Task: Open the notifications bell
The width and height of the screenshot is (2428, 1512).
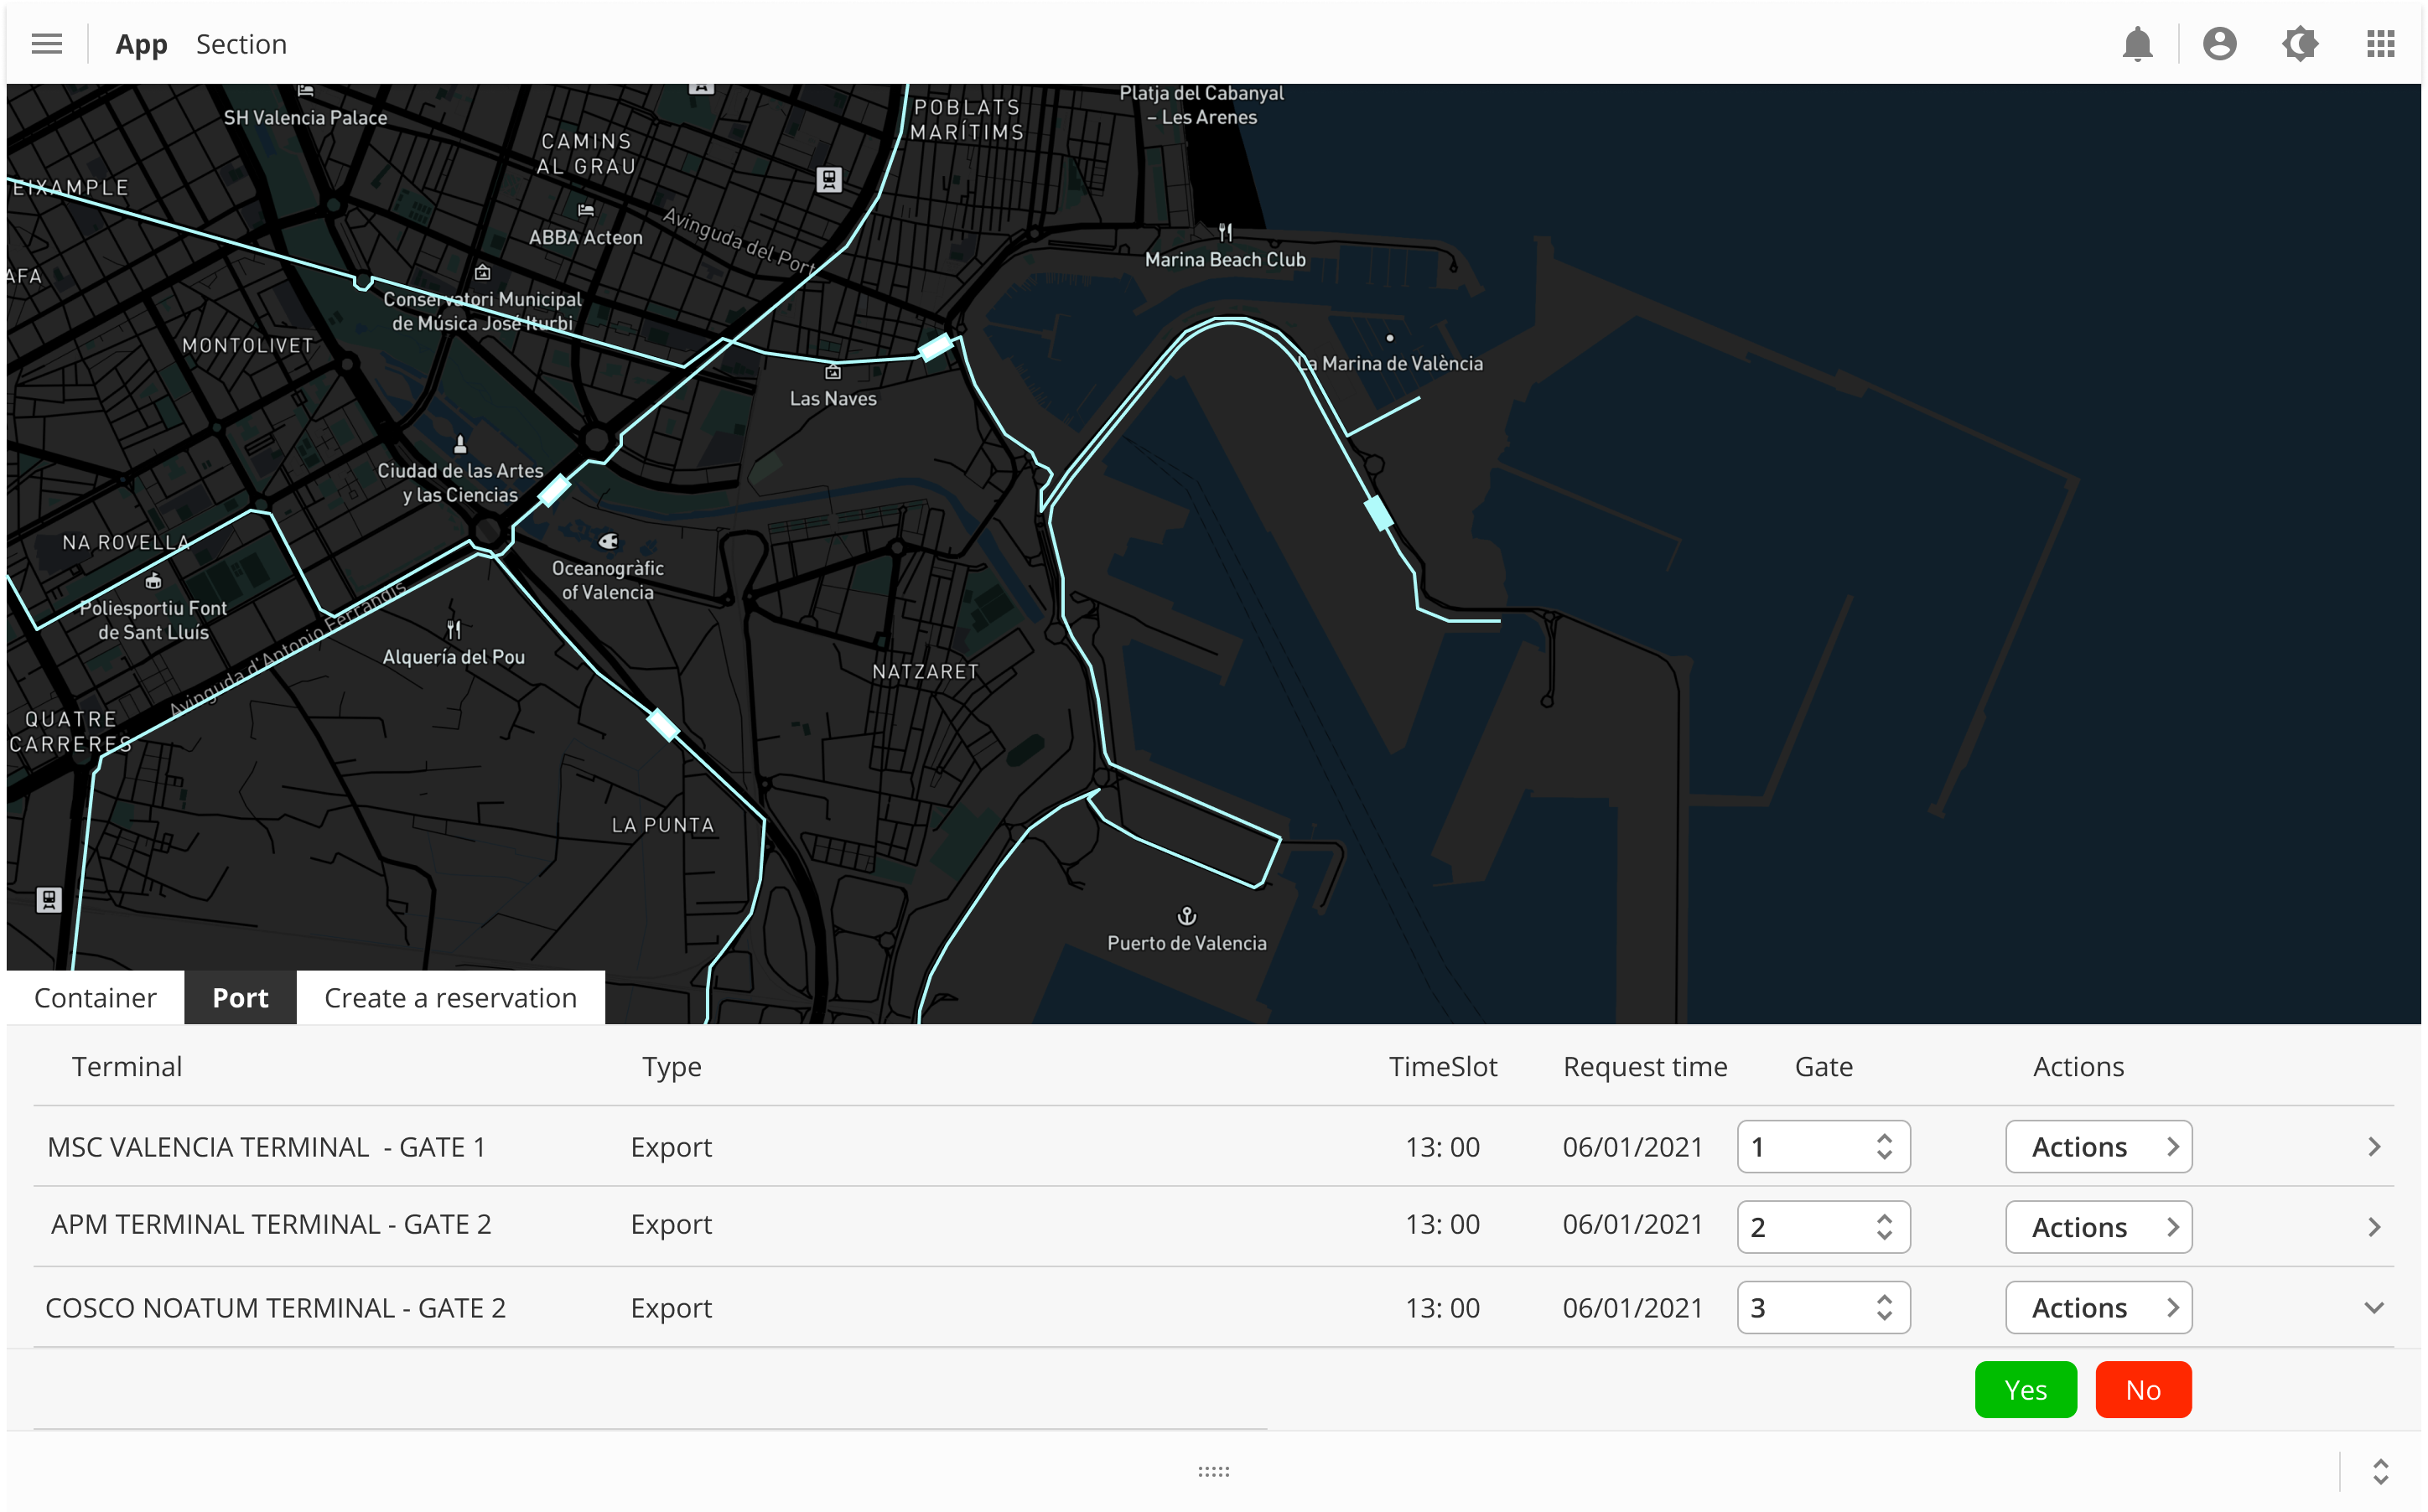Action: pos(2137,44)
